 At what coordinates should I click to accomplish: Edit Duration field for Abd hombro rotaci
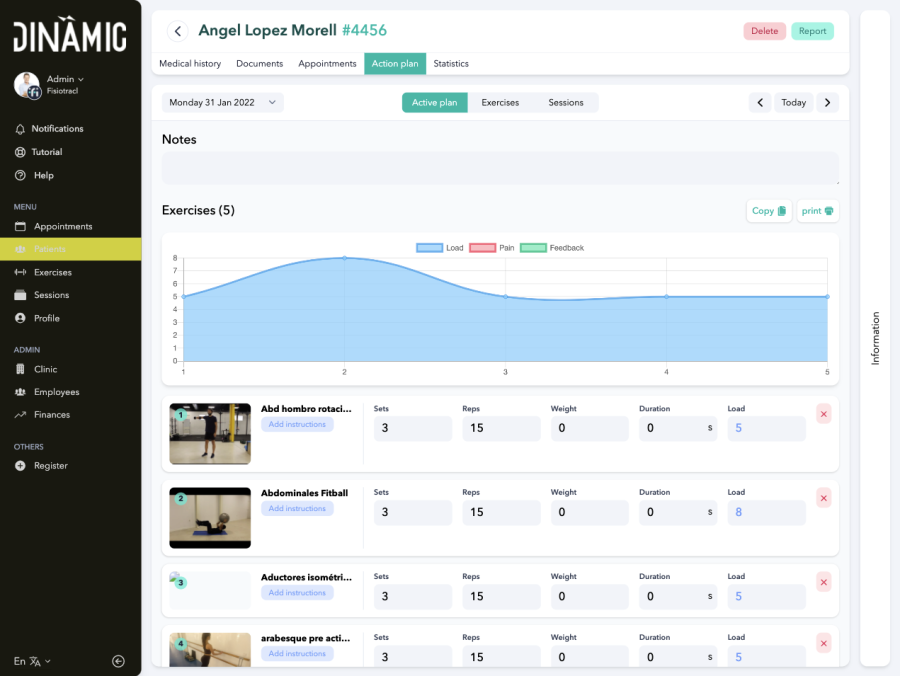click(x=678, y=428)
